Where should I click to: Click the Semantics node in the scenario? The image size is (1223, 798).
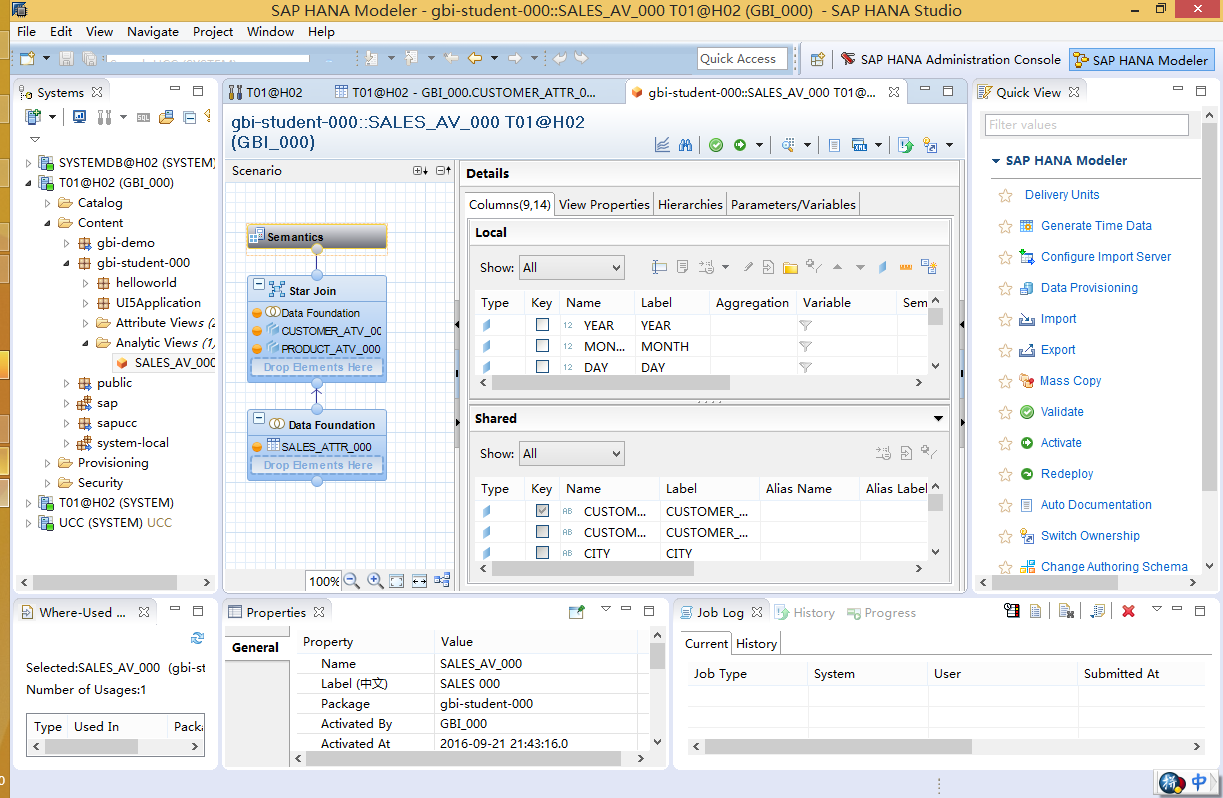[316, 237]
